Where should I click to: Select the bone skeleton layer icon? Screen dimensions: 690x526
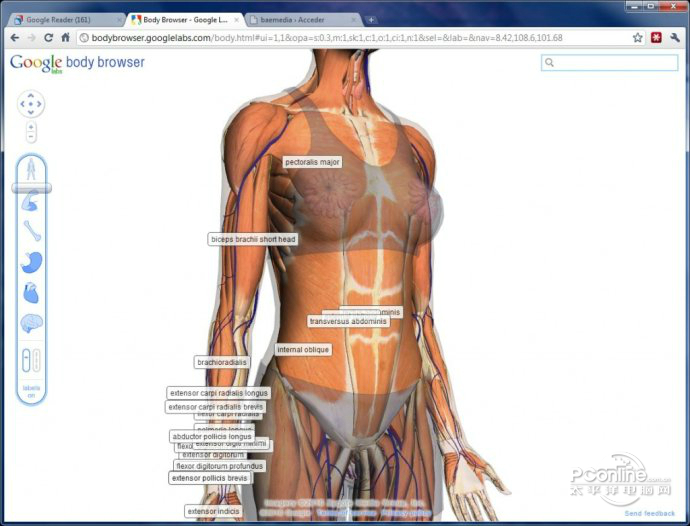tap(32, 231)
